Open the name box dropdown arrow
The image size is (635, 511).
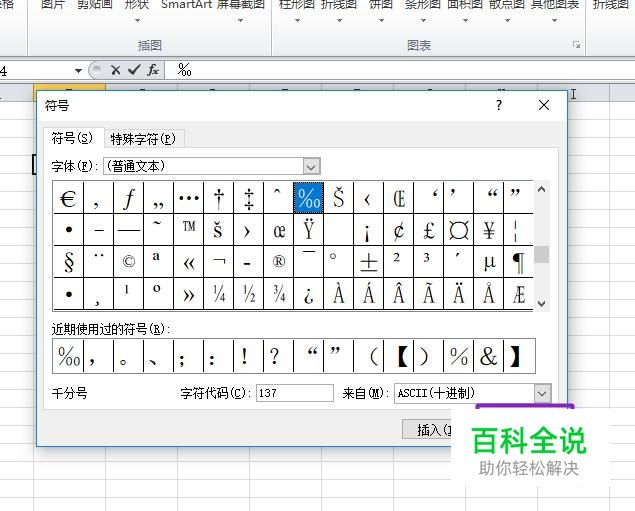click(79, 70)
